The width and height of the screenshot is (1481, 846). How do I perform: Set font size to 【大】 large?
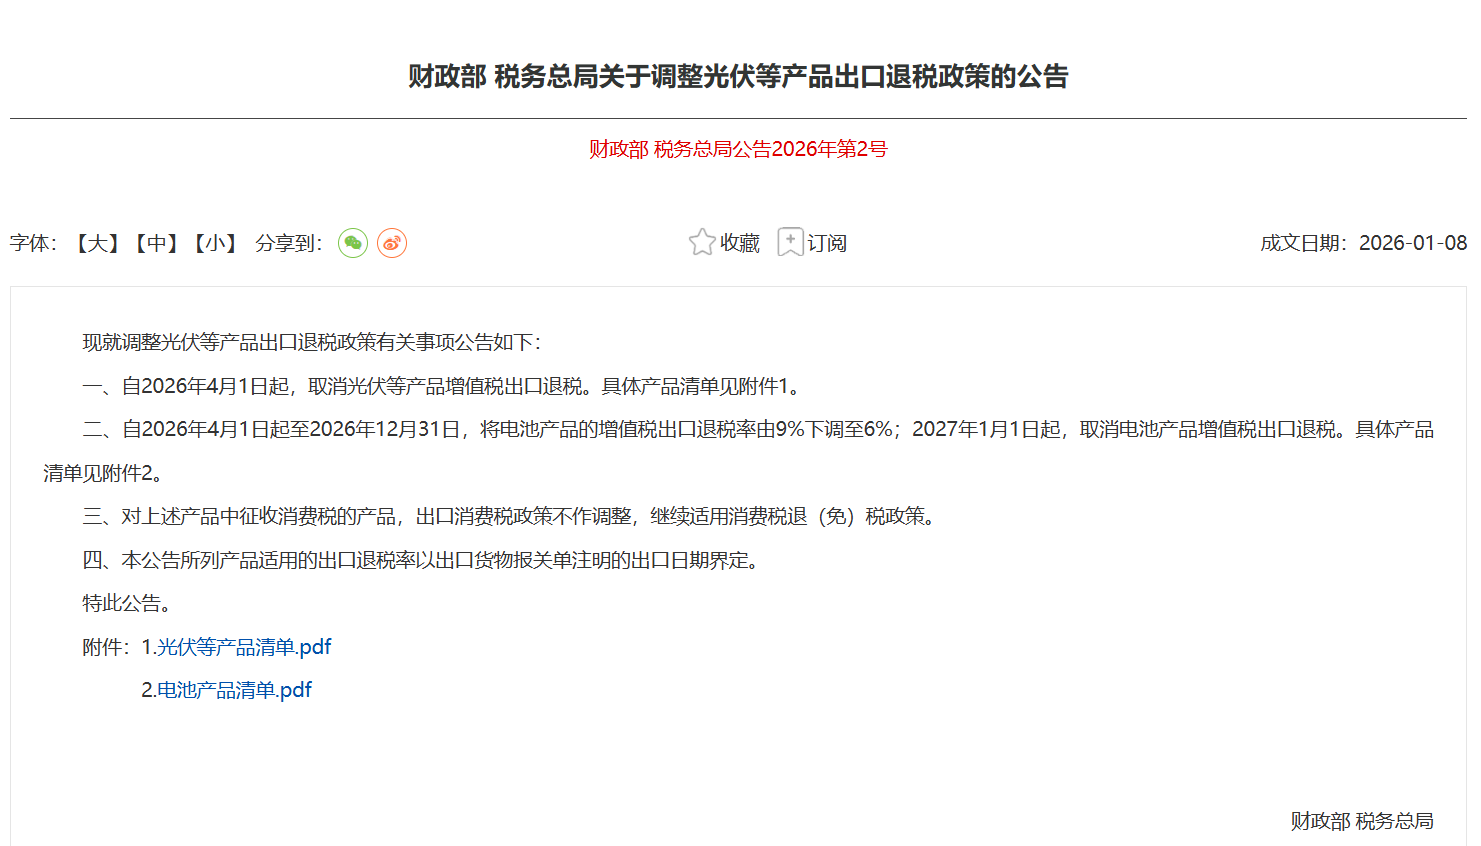tap(98, 243)
